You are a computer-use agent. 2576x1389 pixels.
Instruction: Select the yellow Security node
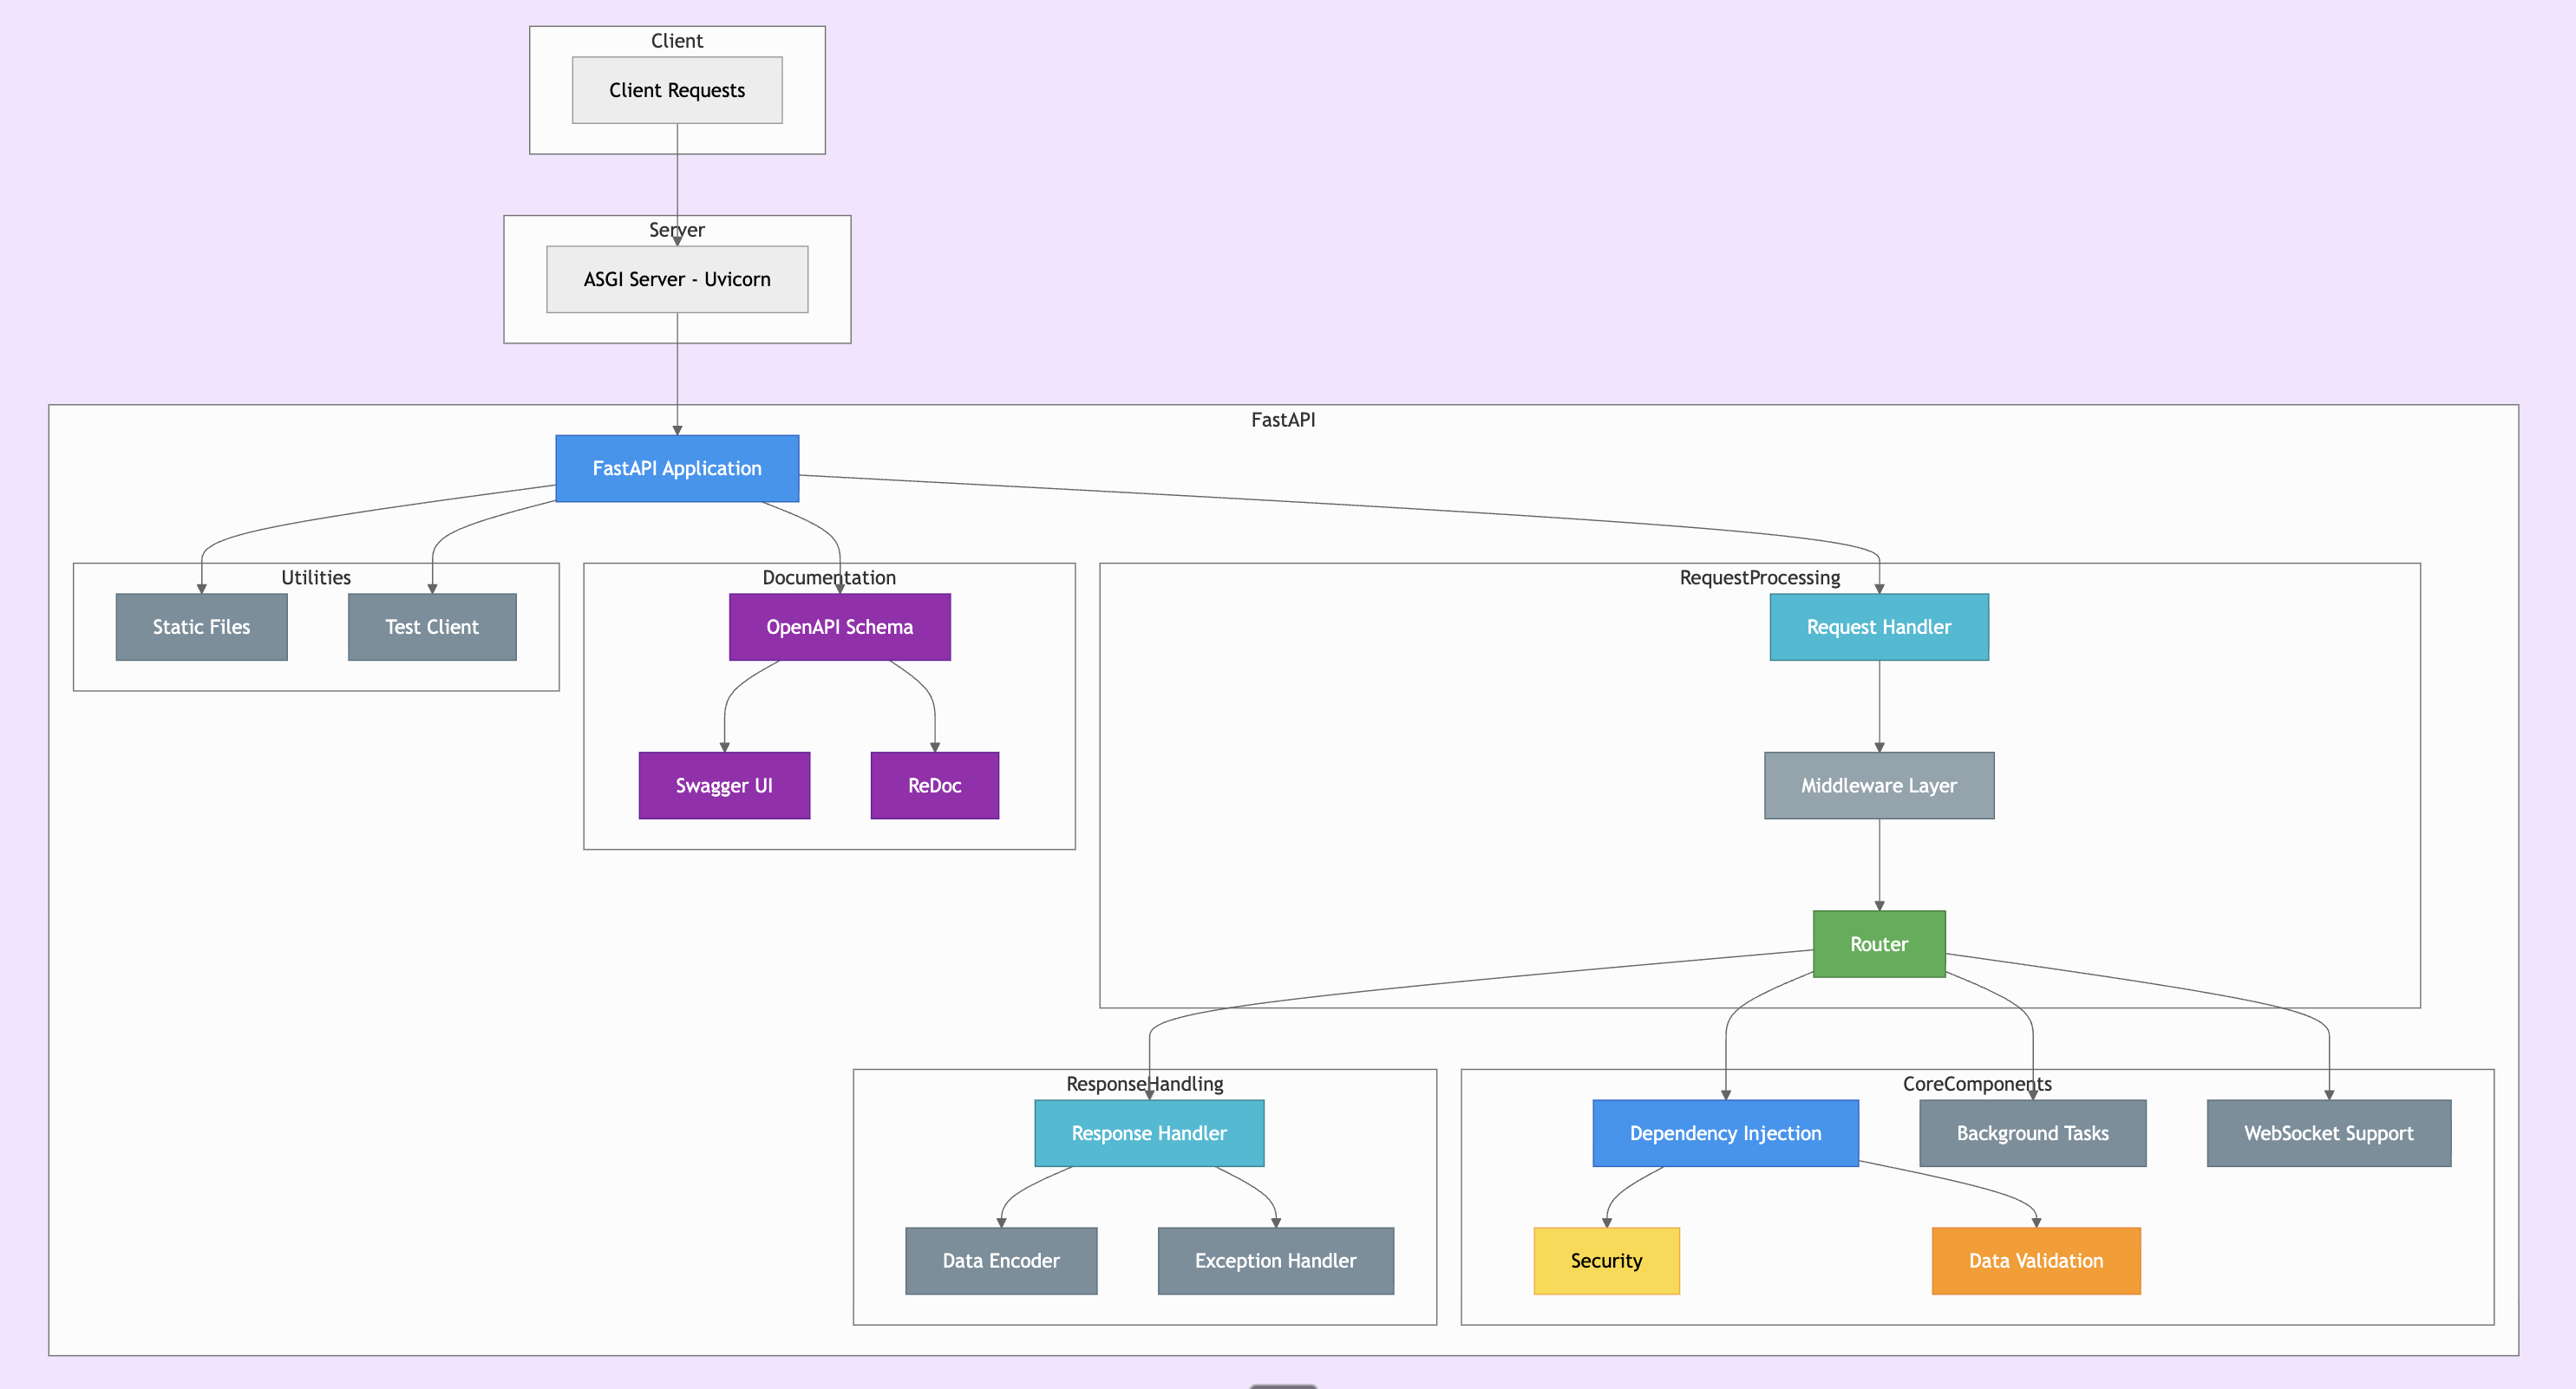click(1606, 1260)
